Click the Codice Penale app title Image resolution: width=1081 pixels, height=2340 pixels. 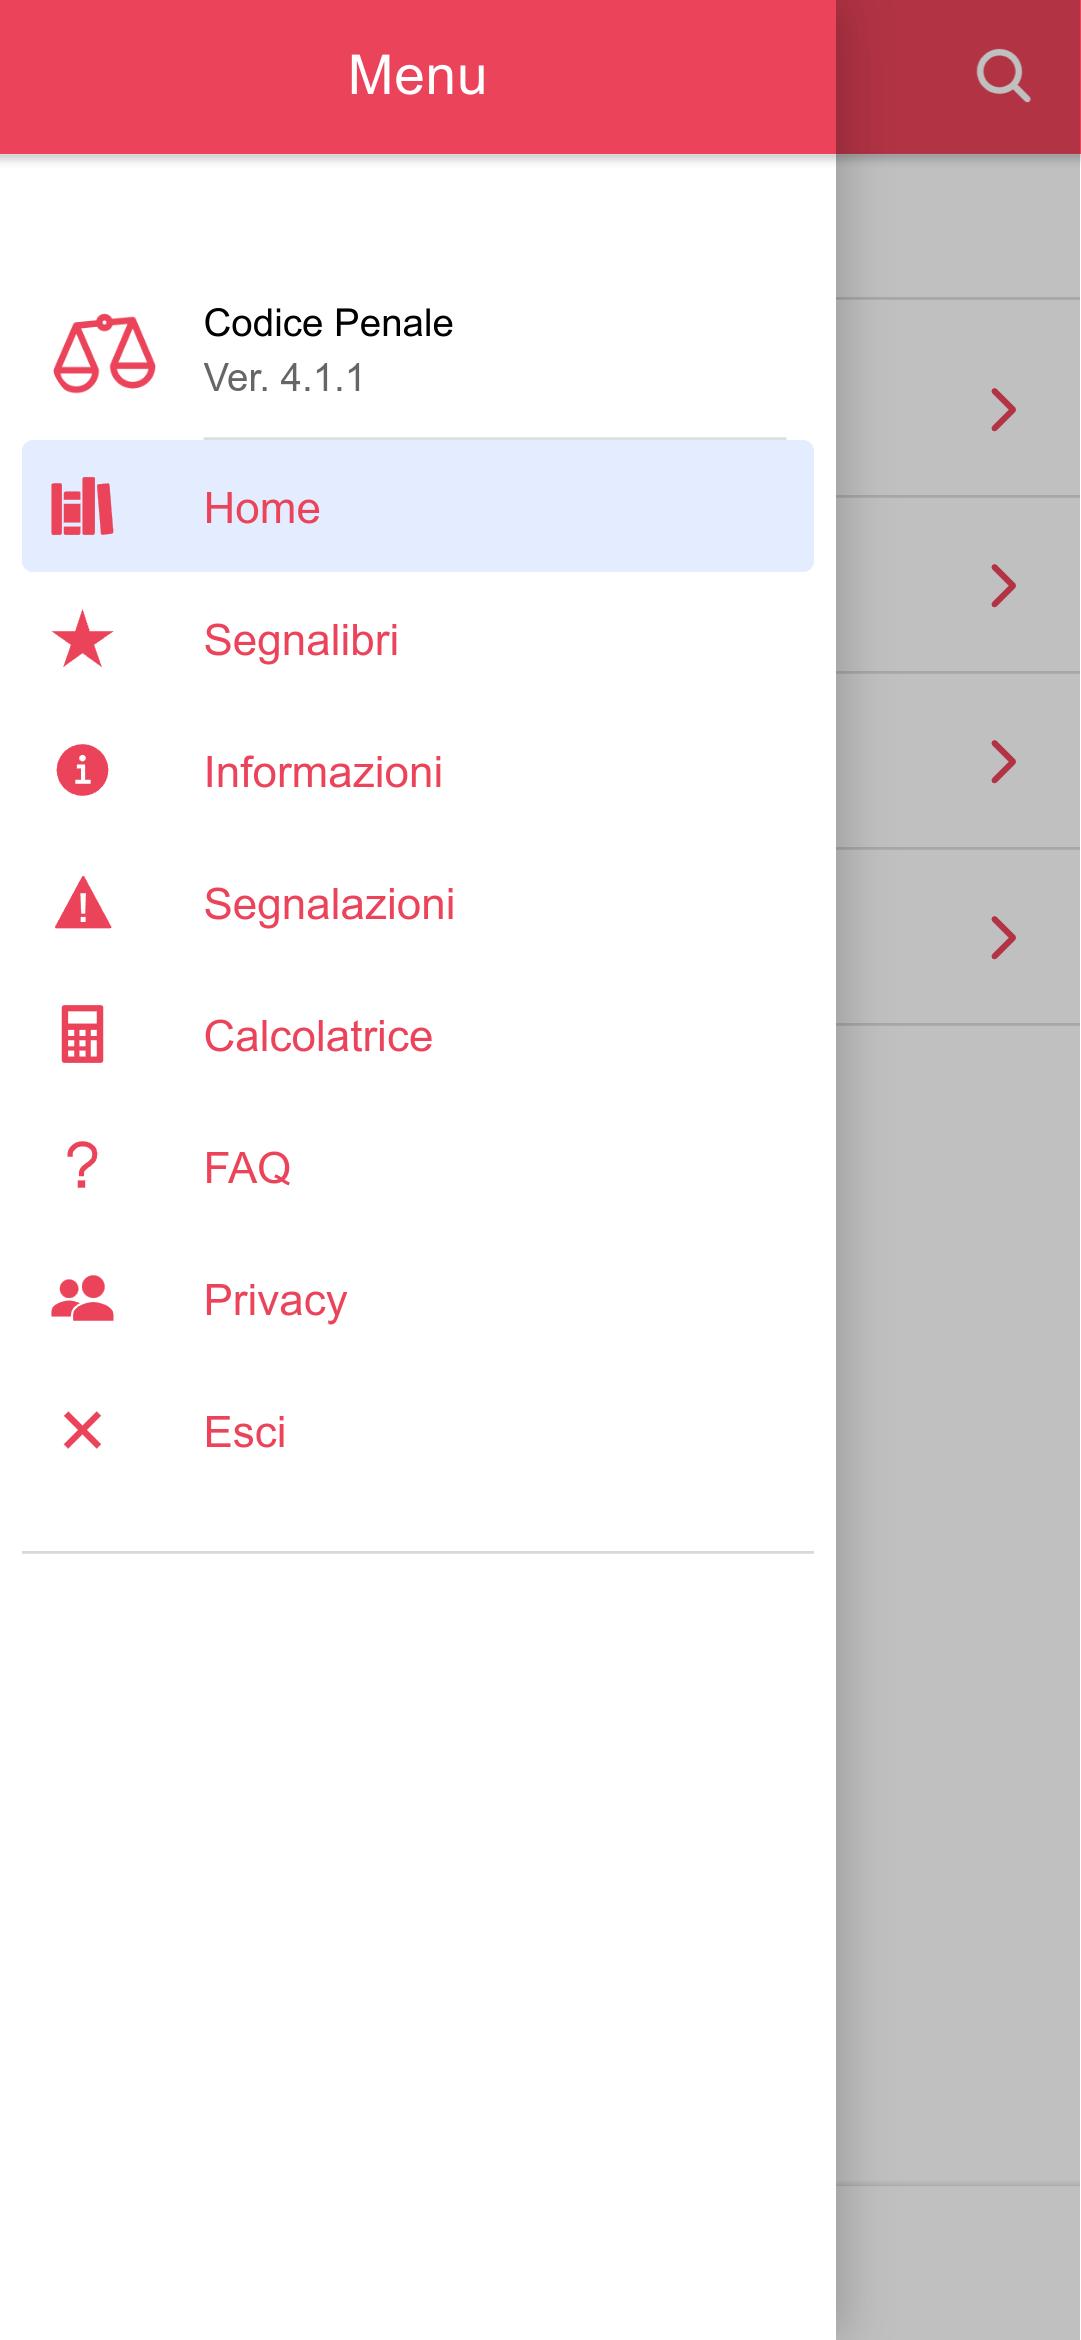[x=328, y=323]
